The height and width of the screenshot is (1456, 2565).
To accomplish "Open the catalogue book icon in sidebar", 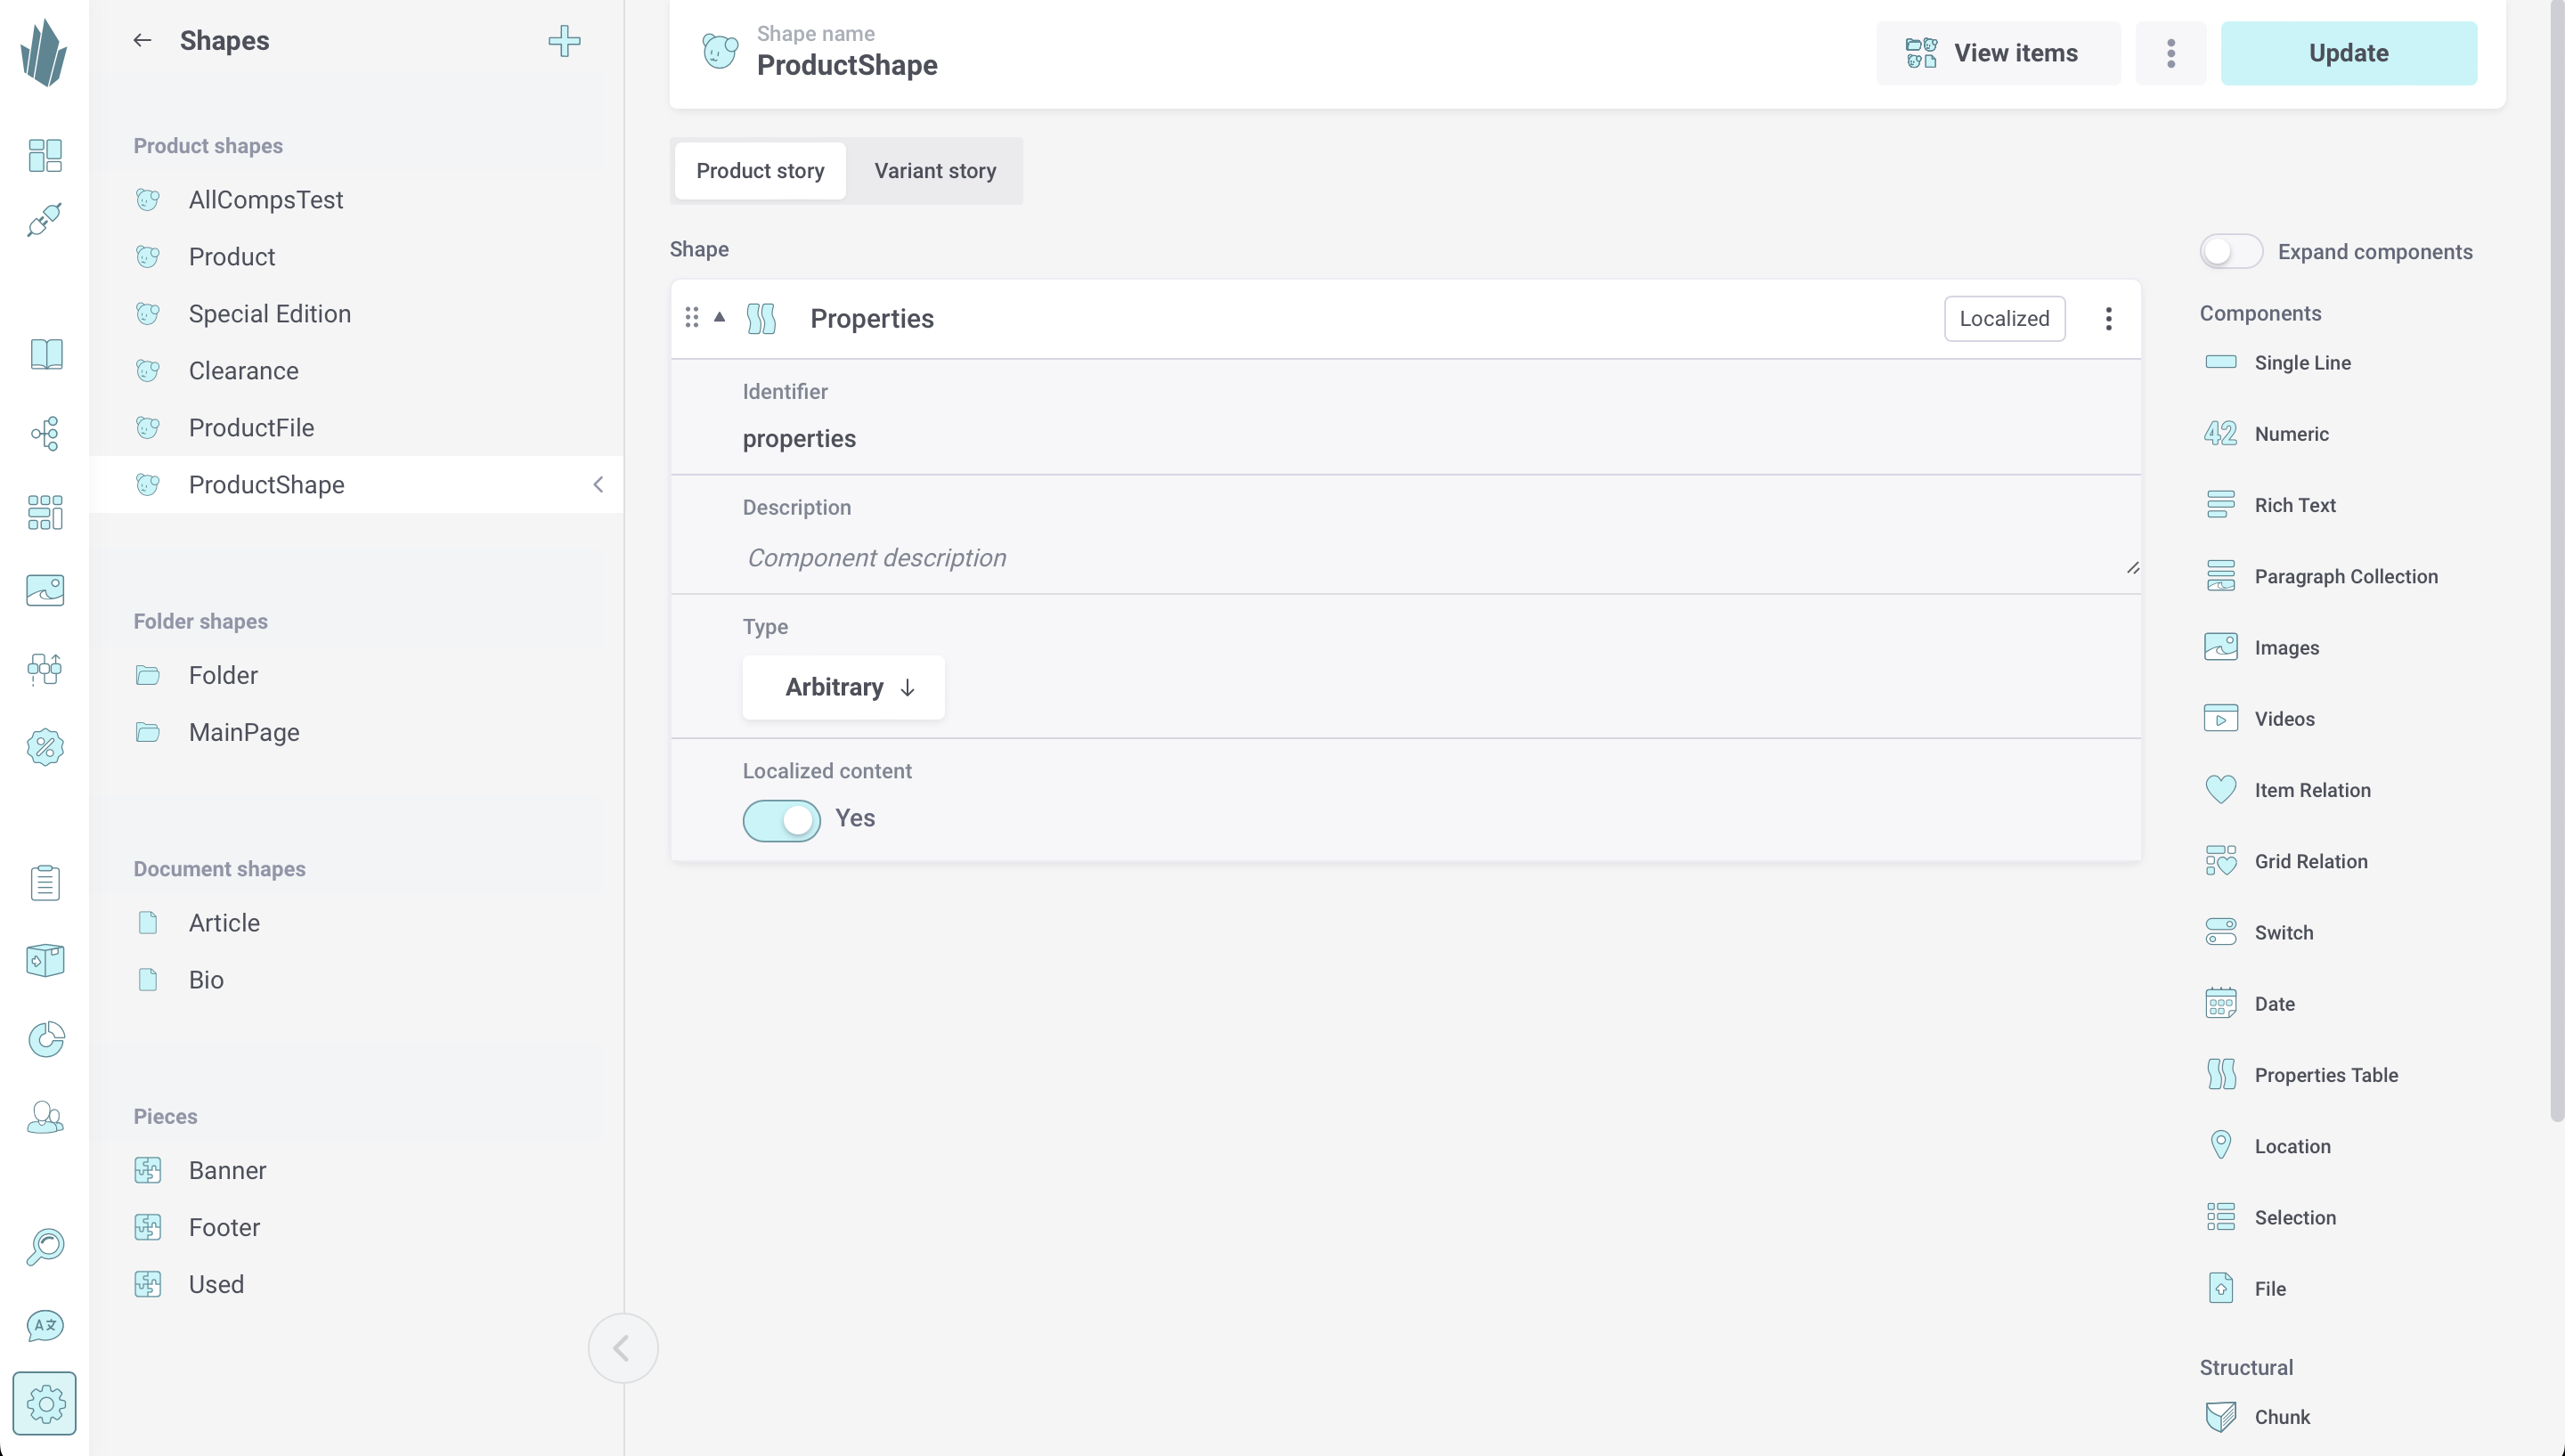I will tap(46, 354).
